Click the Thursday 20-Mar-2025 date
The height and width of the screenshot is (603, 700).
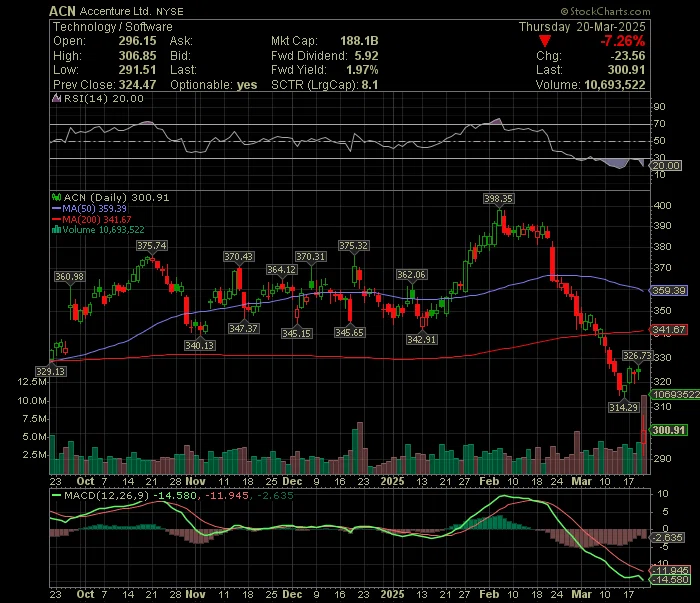click(x=582, y=27)
